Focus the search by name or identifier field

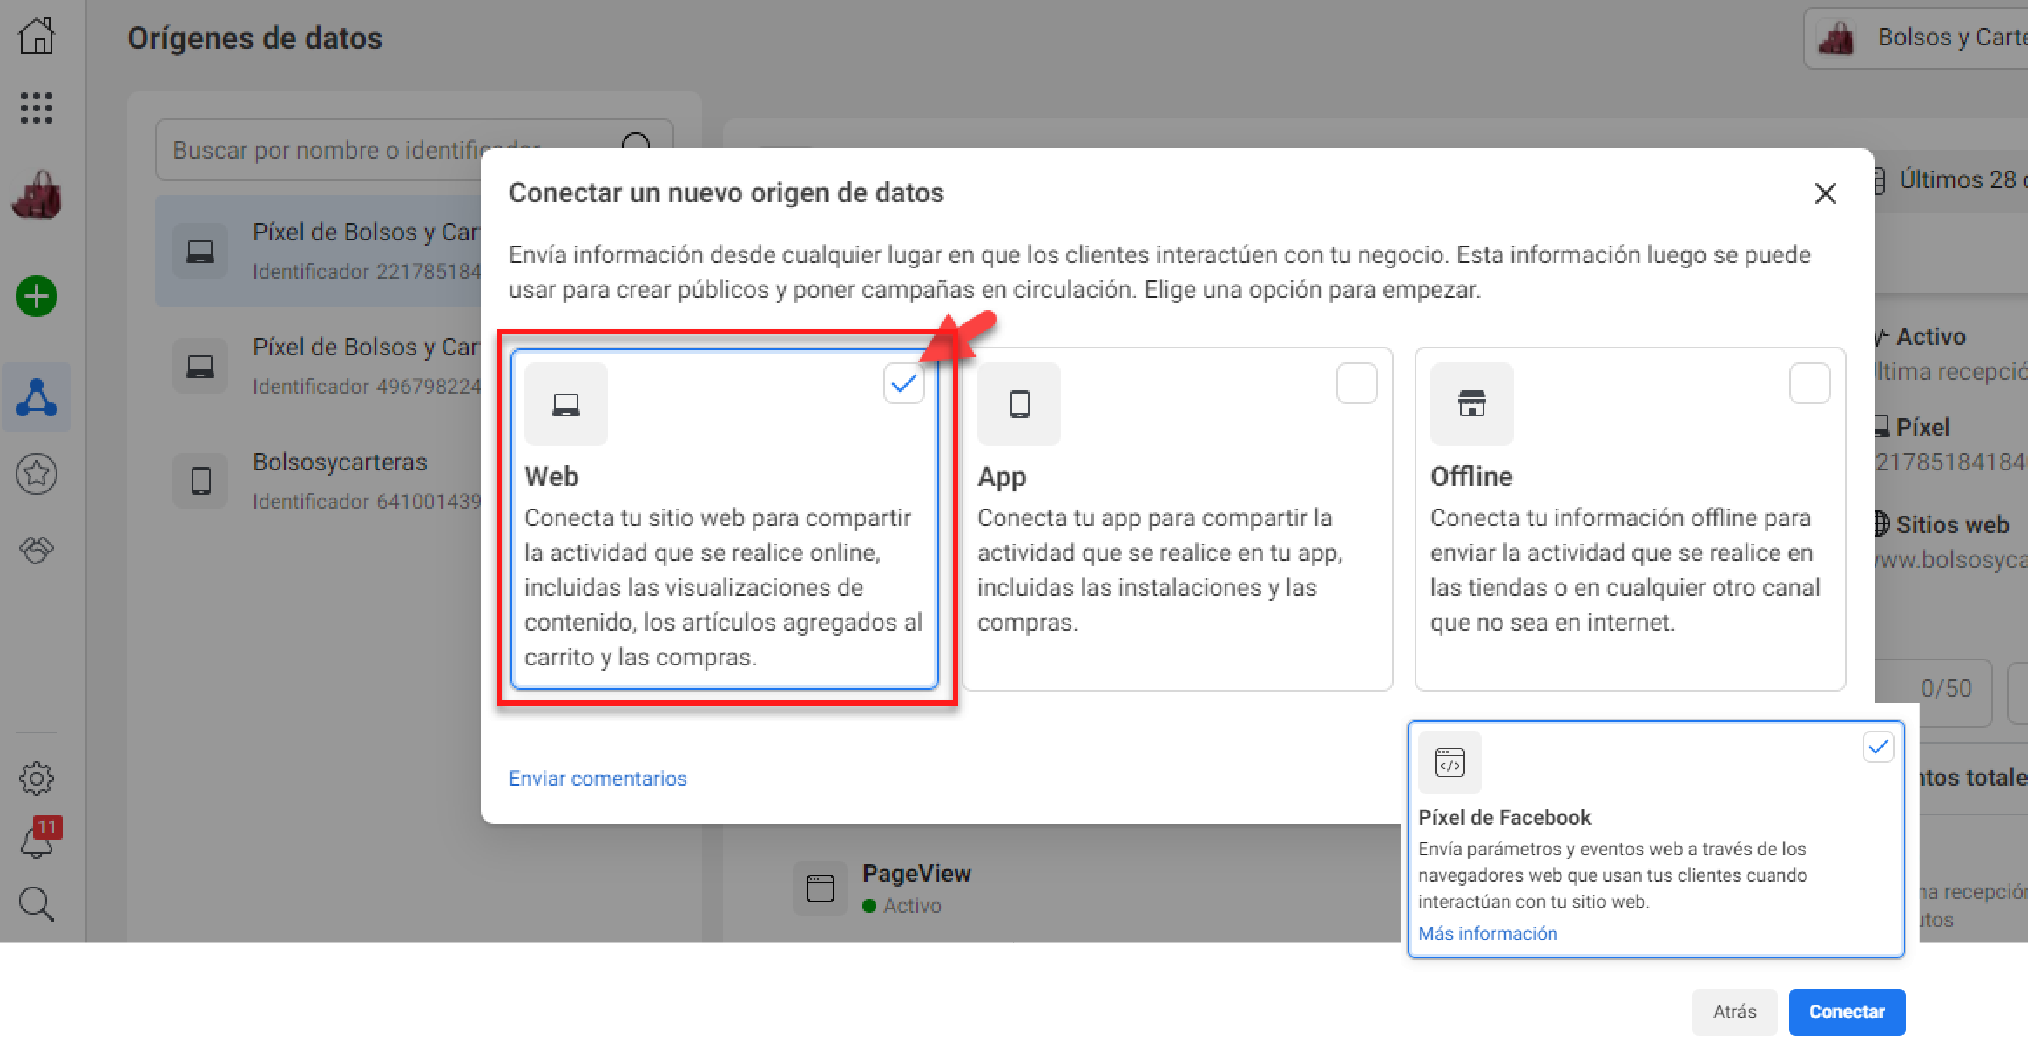414,150
